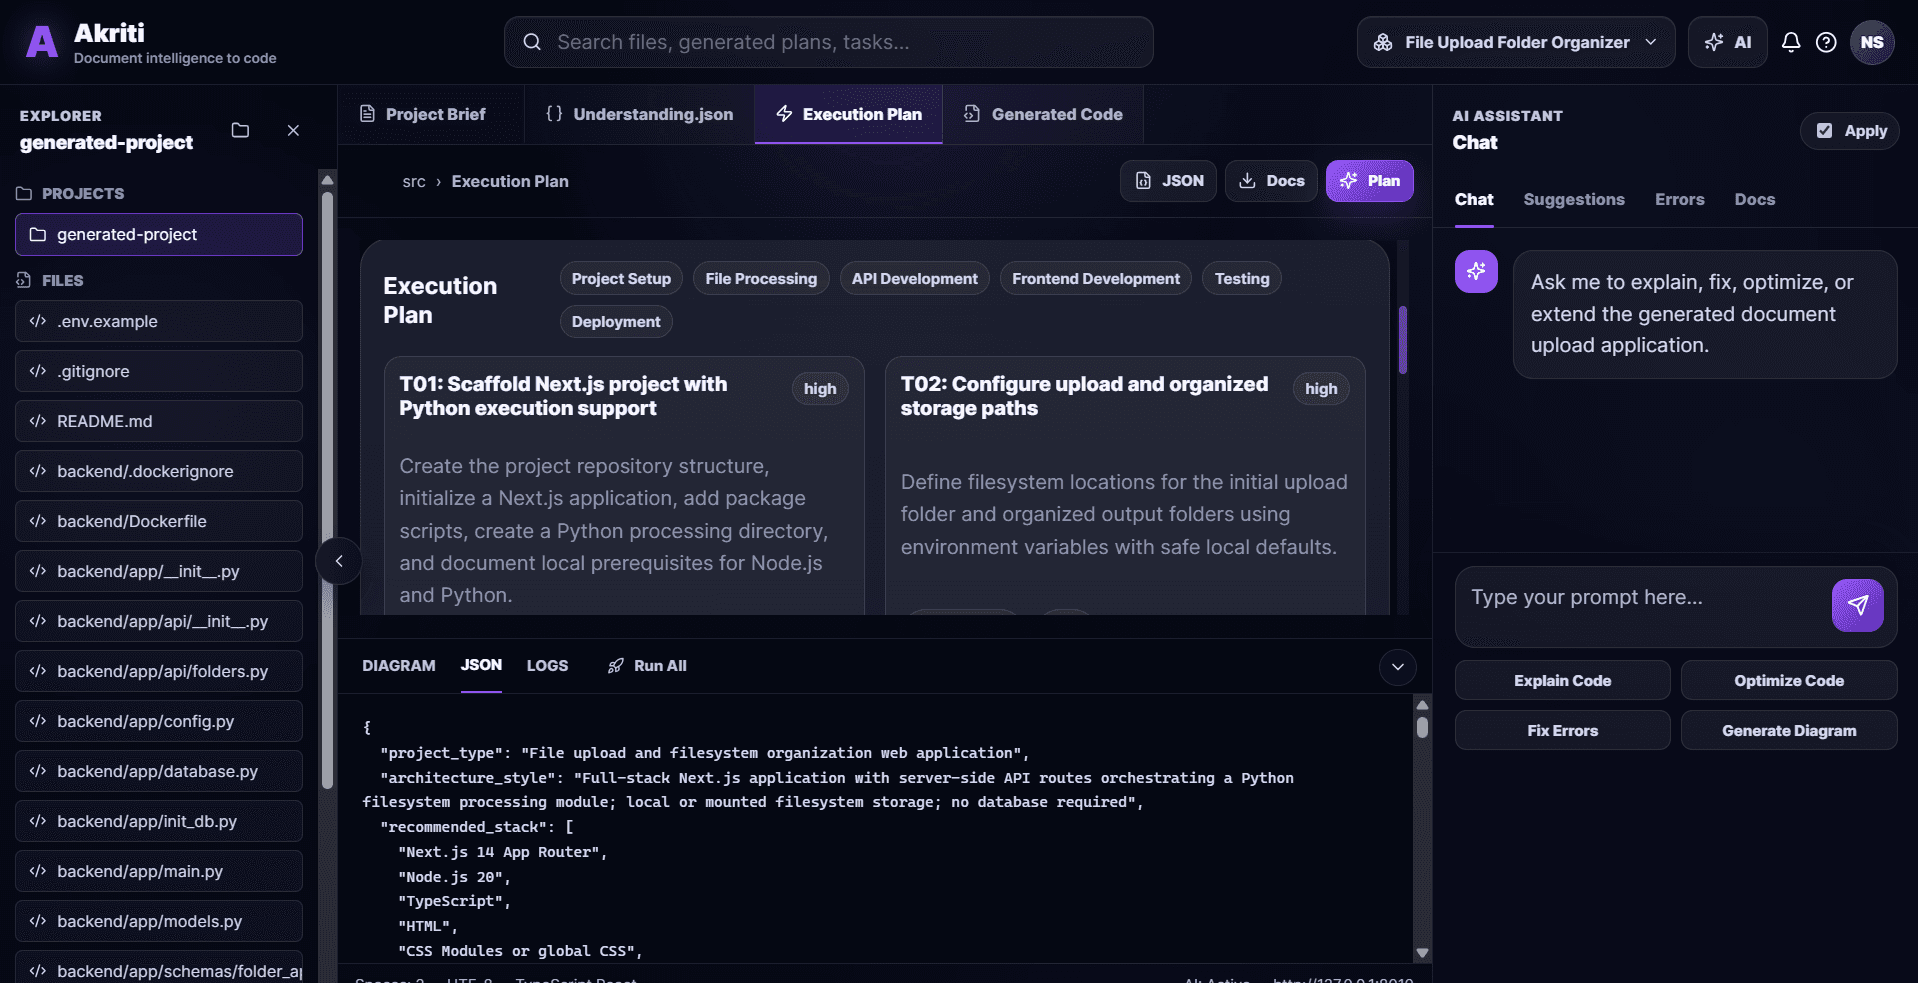Click JSON panel scroll down arrow

click(1422, 953)
